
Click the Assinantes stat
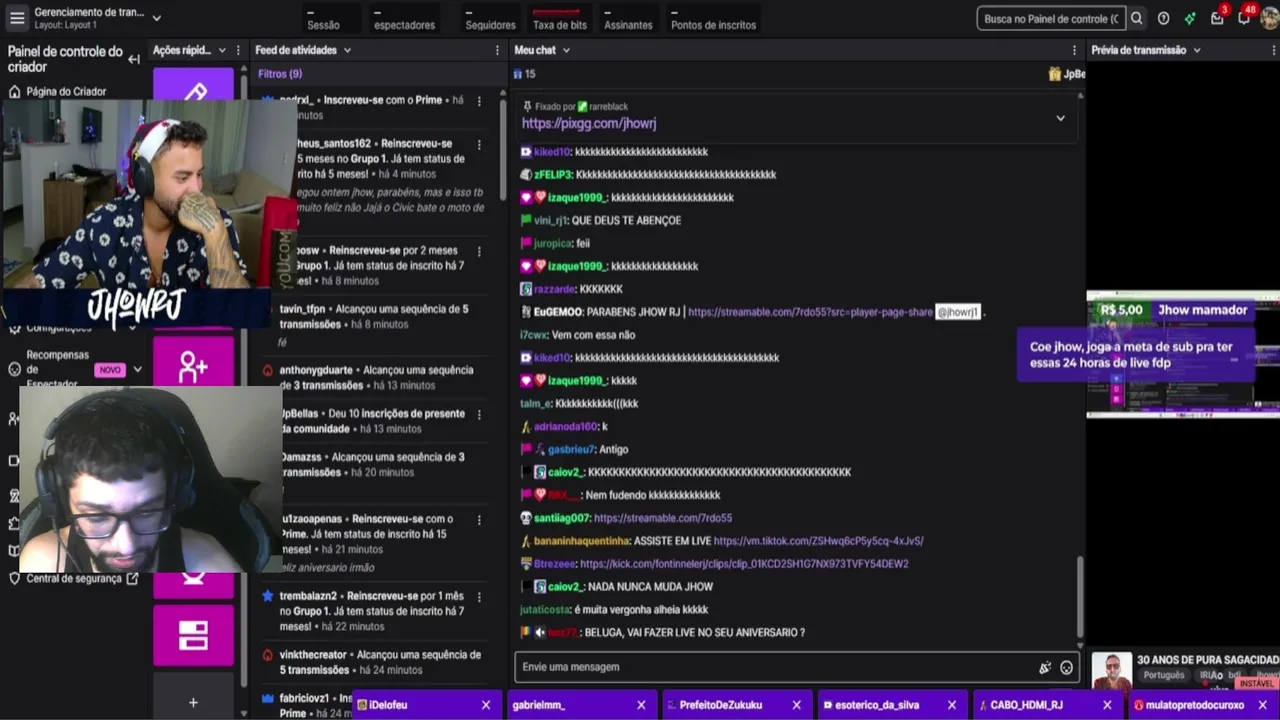pos(628,19)
